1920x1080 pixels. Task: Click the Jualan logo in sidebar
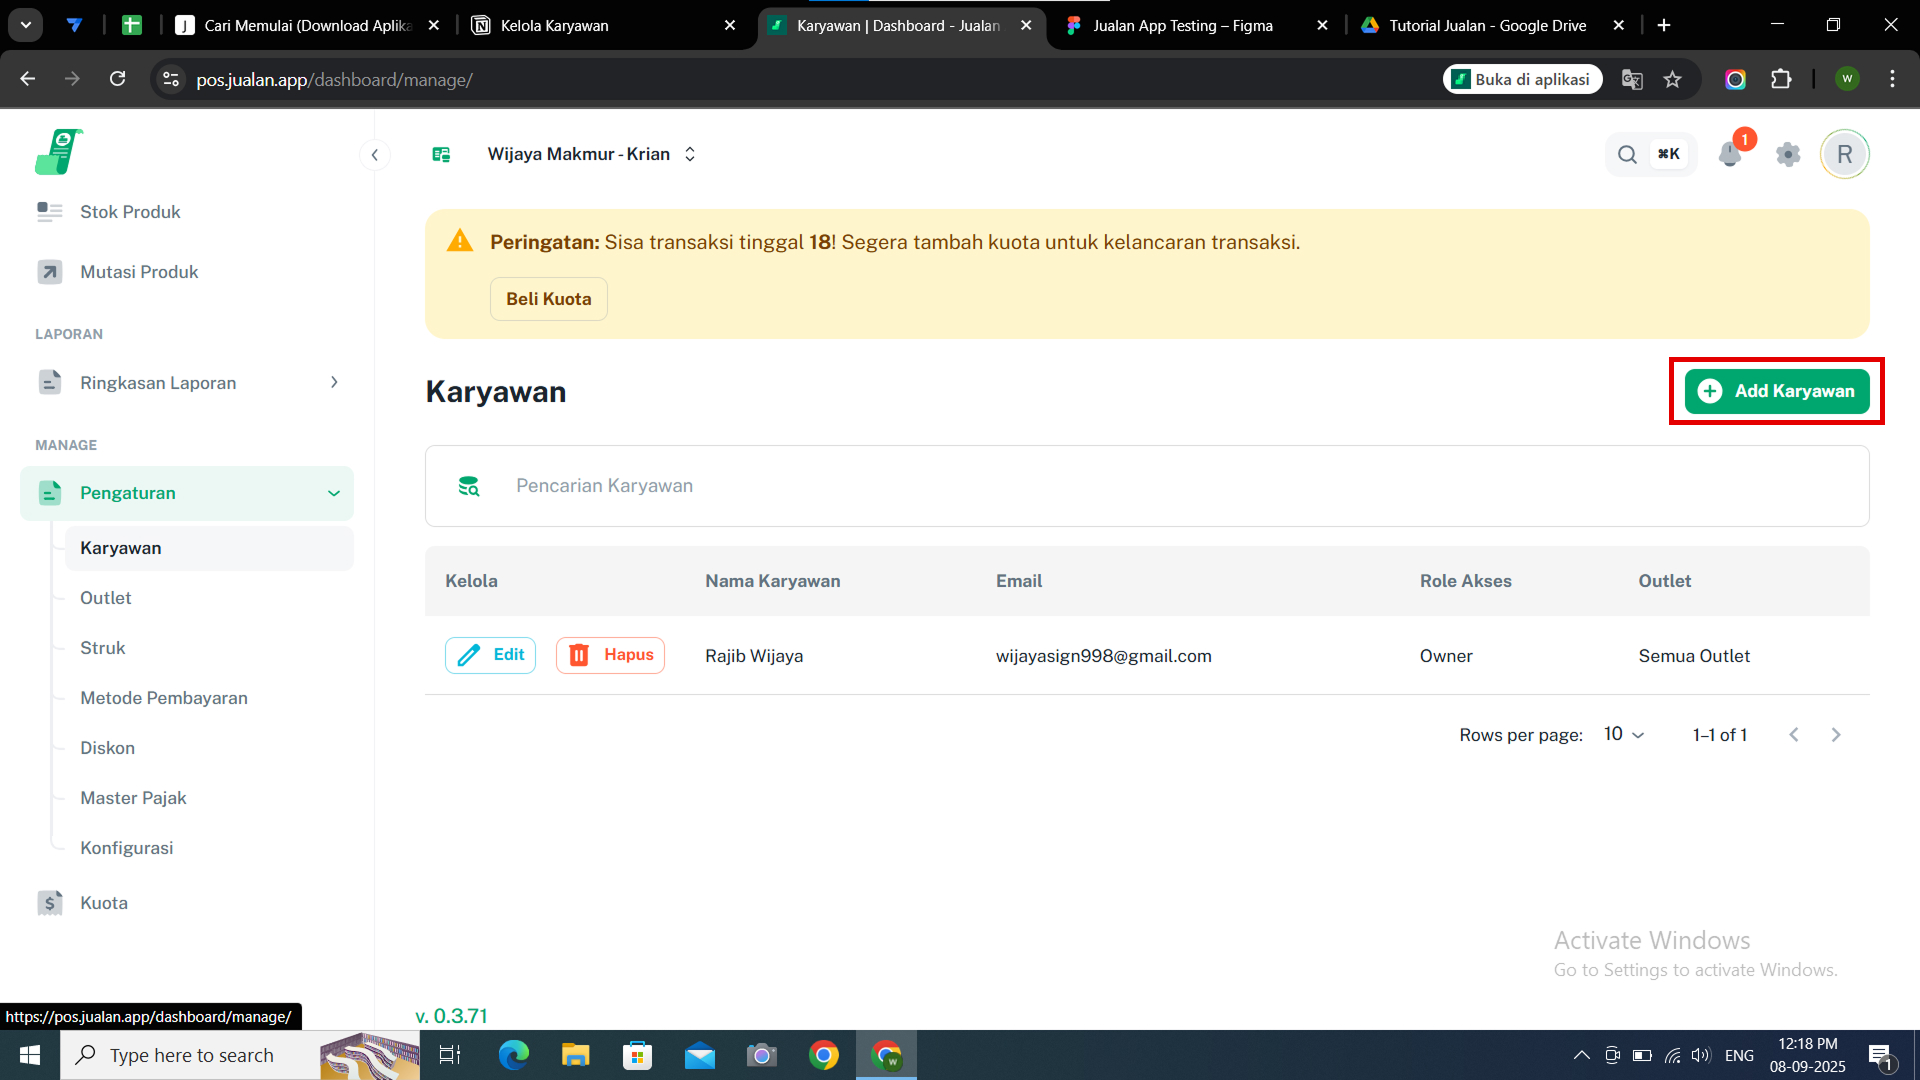tap(58, 152)
